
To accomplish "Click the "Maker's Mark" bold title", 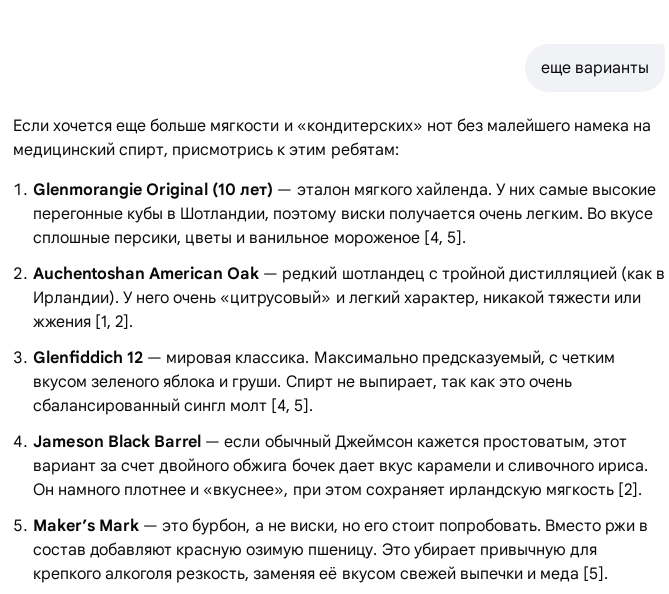I will point(84,526).
